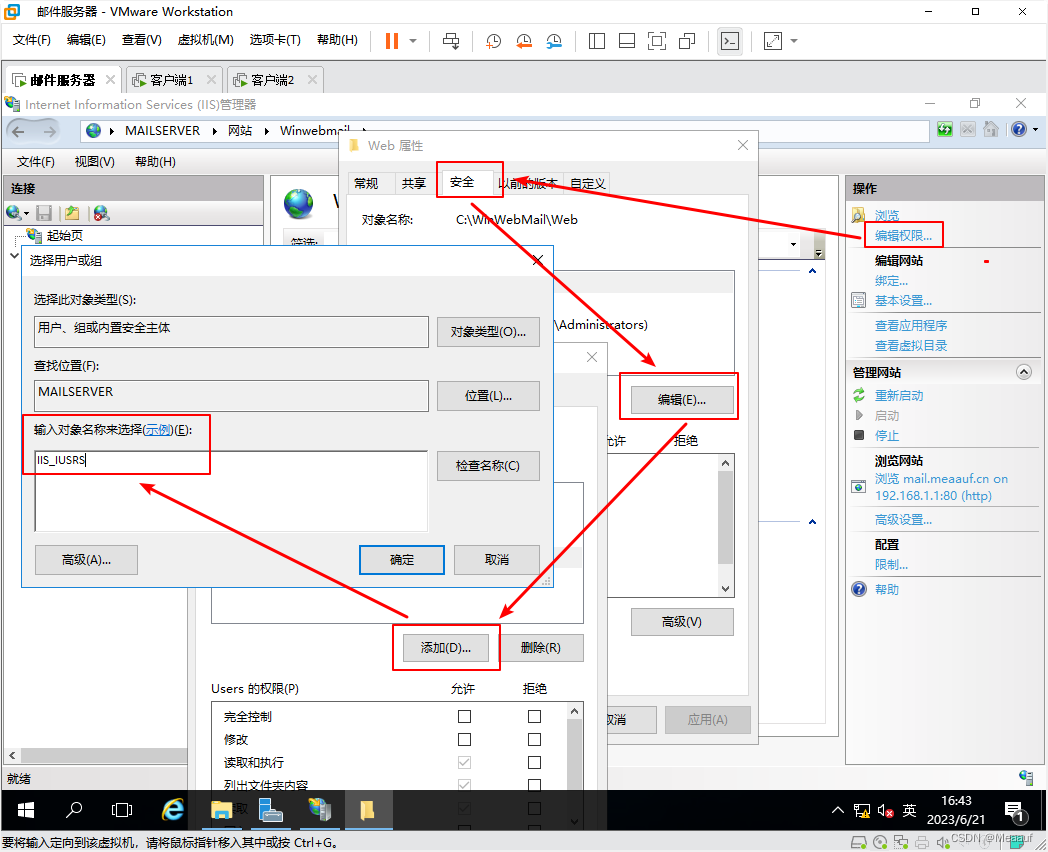Open the dropdown next to stretch display
The width and height of the screenshot is (1048, 852).
pyautogui.click(x=794, y=41)
